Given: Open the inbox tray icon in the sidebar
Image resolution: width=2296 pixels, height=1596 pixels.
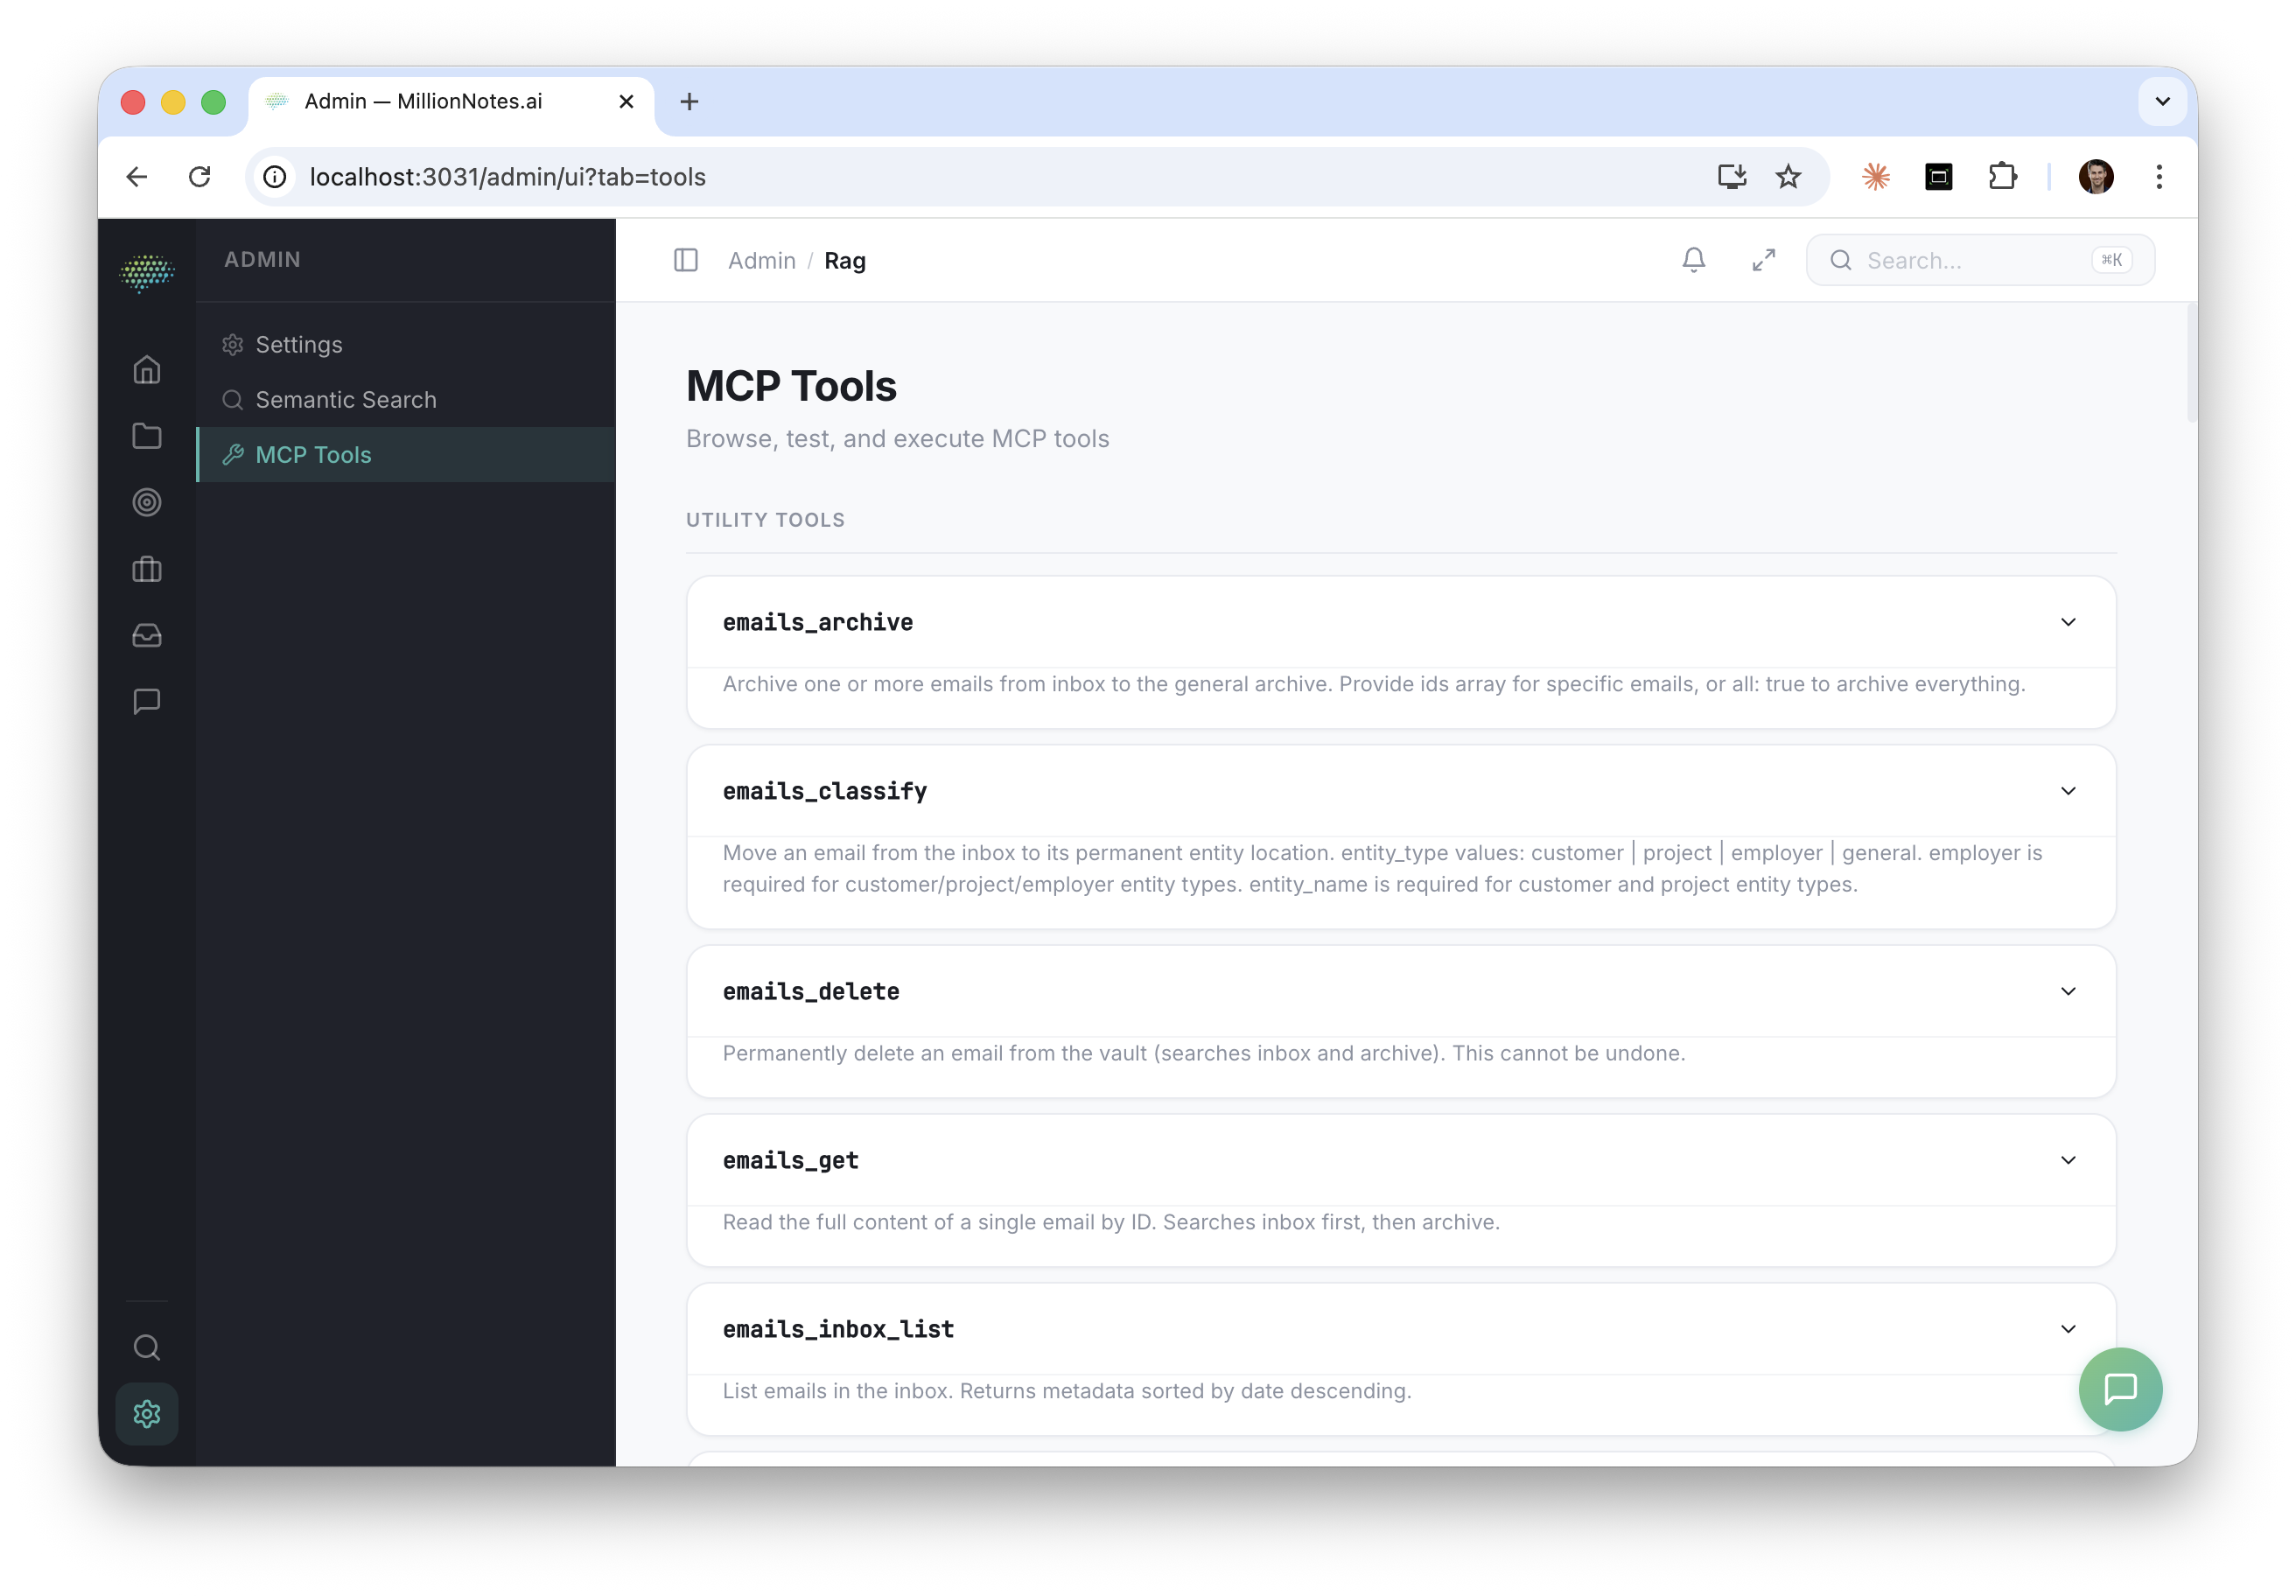Looking at the screenshot, I should point(147,635).
